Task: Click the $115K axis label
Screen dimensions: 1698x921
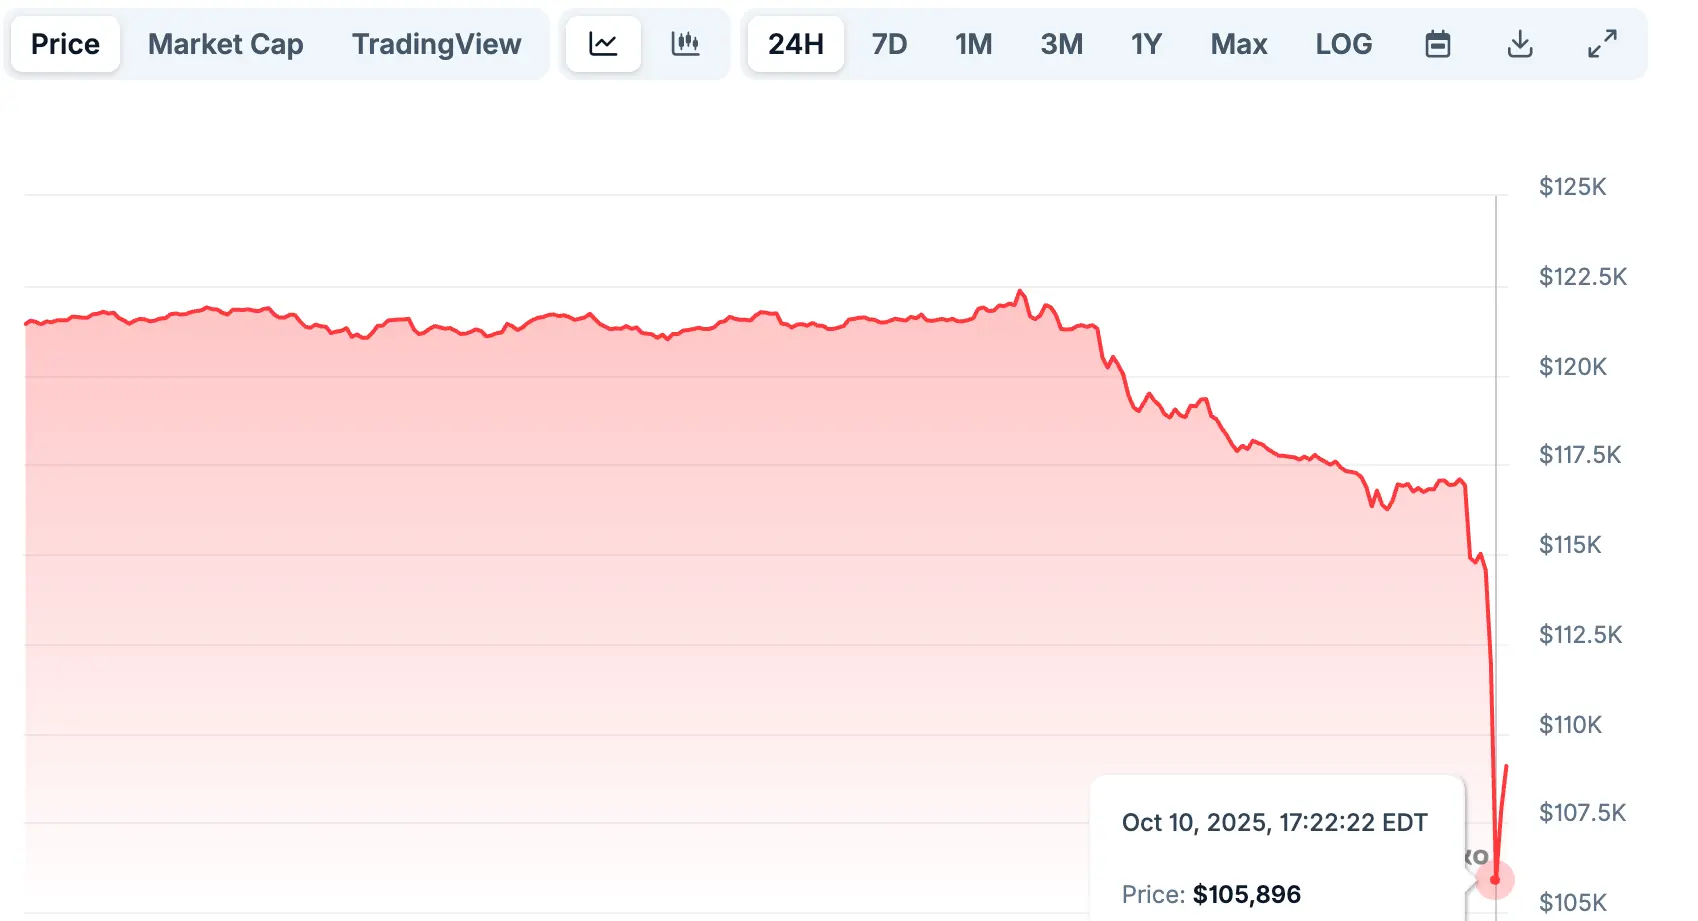Action: click(1570, 545)
